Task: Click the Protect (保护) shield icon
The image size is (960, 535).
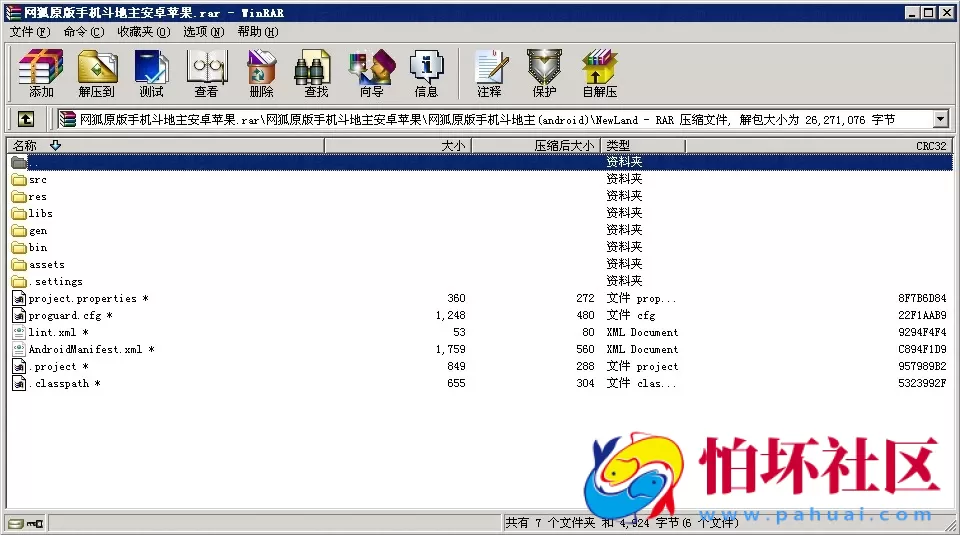Action: tap(544, 73)
